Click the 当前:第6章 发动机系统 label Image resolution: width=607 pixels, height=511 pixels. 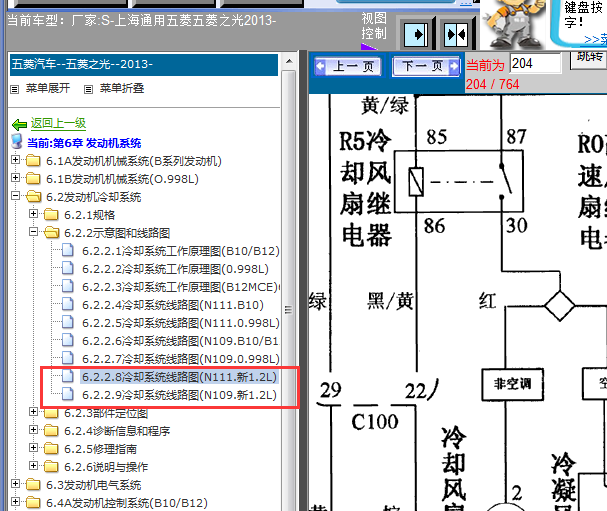pyautogui.click(x=84, y=143)
